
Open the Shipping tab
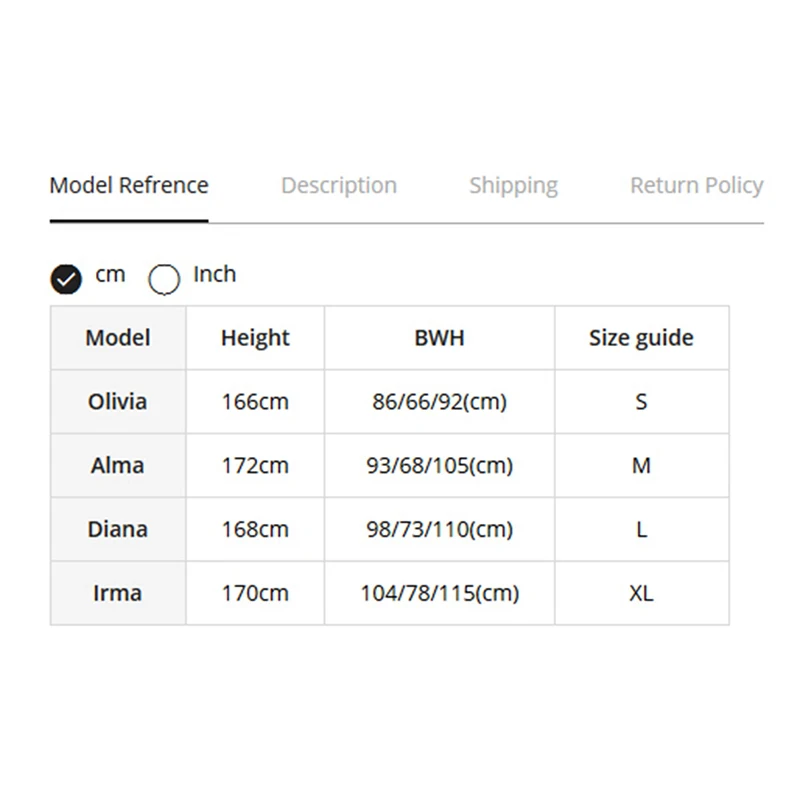[x=513, y=186]
